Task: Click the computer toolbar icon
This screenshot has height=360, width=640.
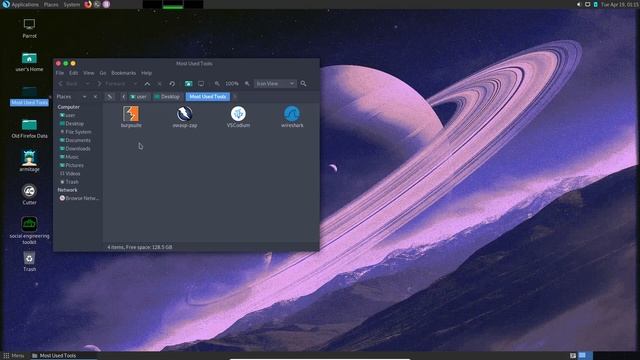Action: tap(201, 84)
